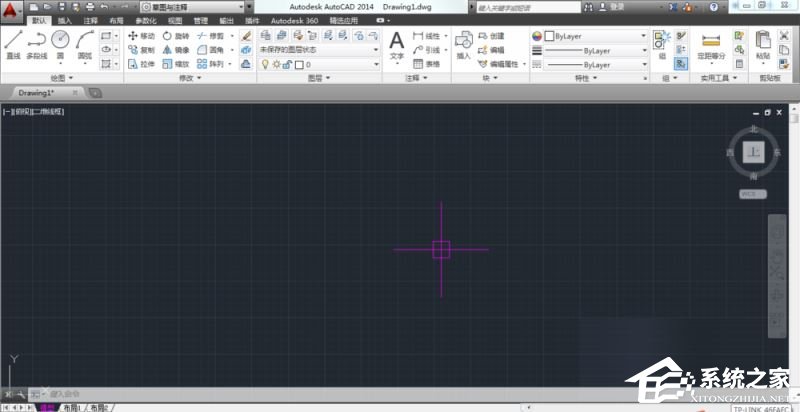Switch to the Autodesk 360 ribbon tab
The height and width of the screenshot is (412, 800).
pyautogui.click(x=294, y=21)
